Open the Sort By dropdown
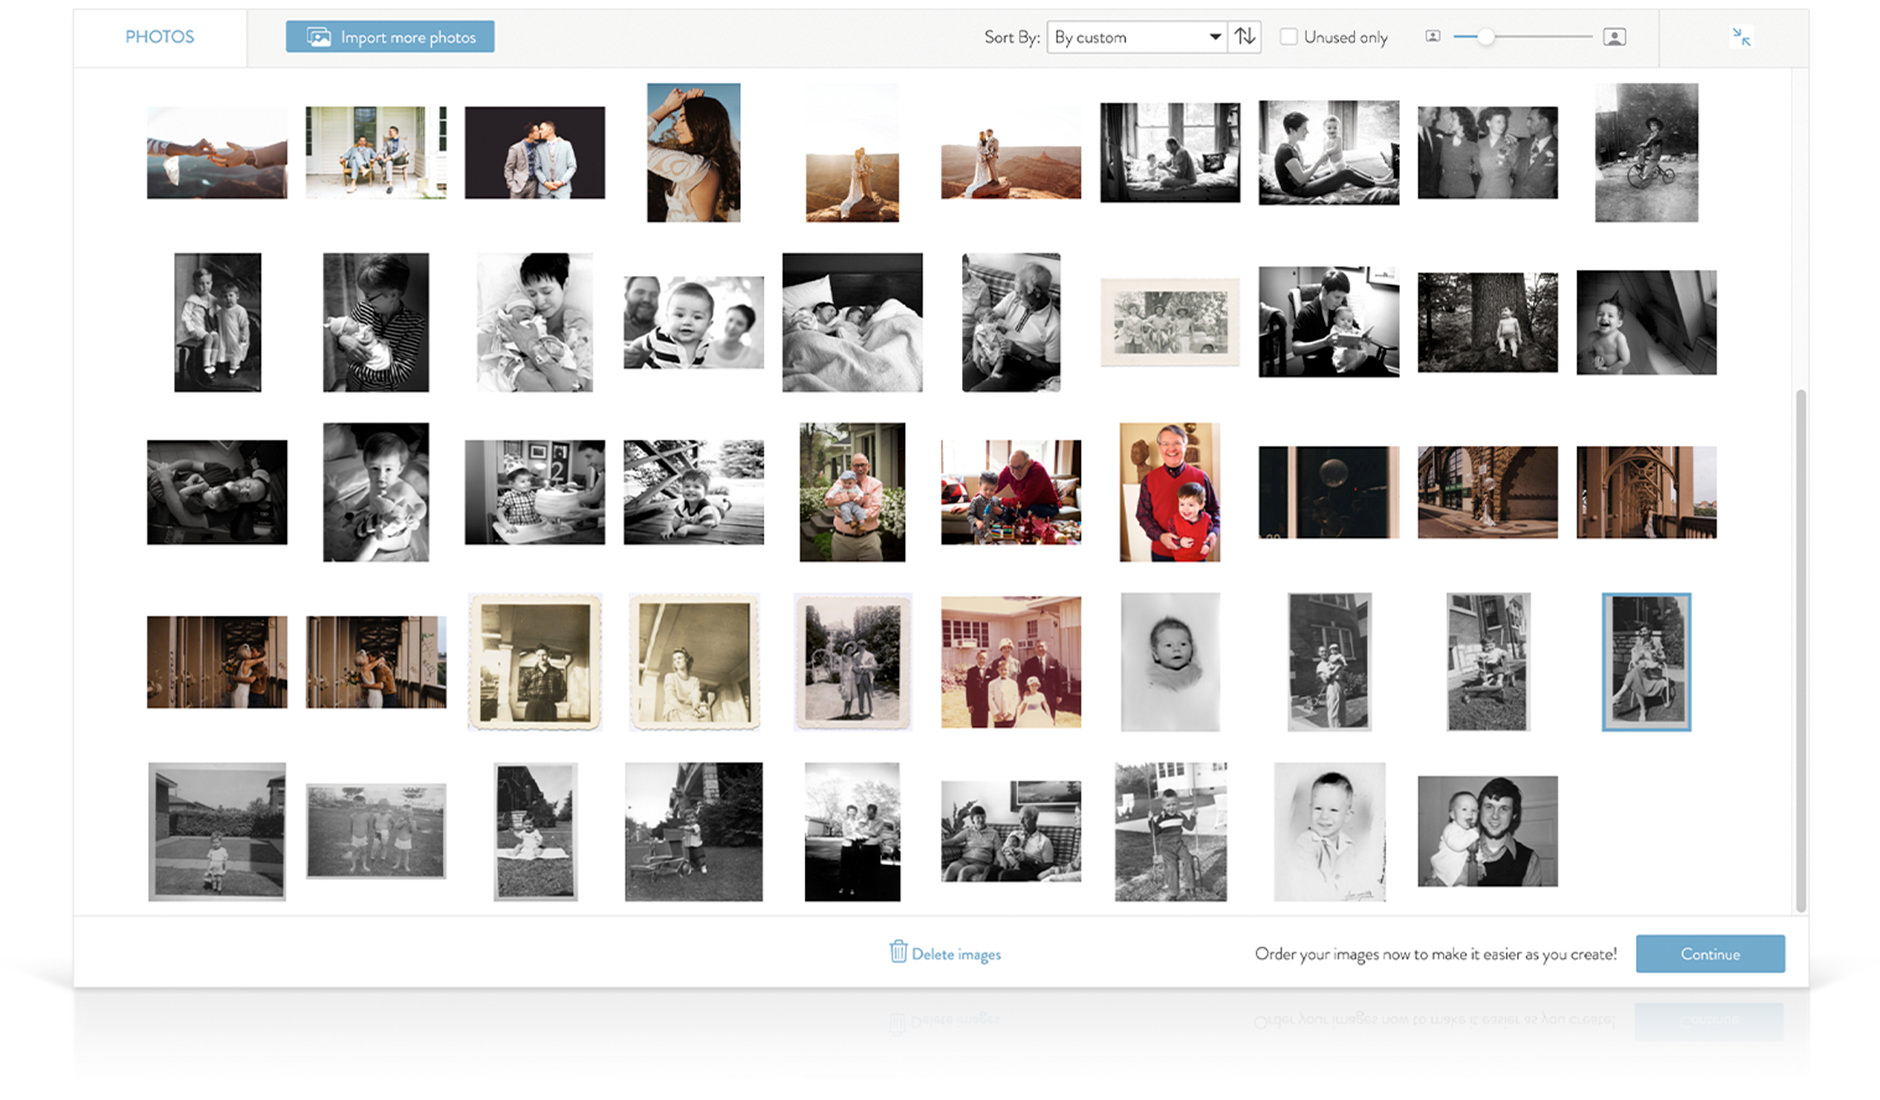Screen dimensions: 1880x1100 tap(1136, 37)
